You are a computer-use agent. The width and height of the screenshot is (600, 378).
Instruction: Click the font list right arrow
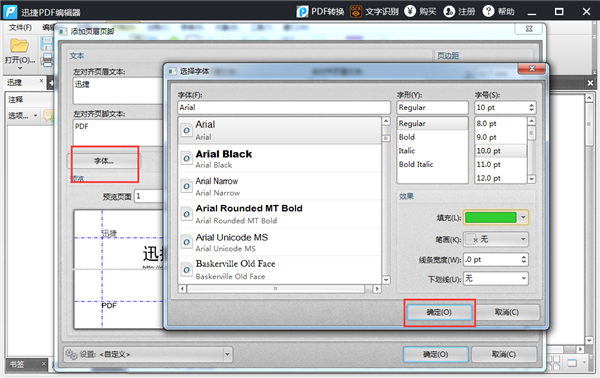point(377,289)
